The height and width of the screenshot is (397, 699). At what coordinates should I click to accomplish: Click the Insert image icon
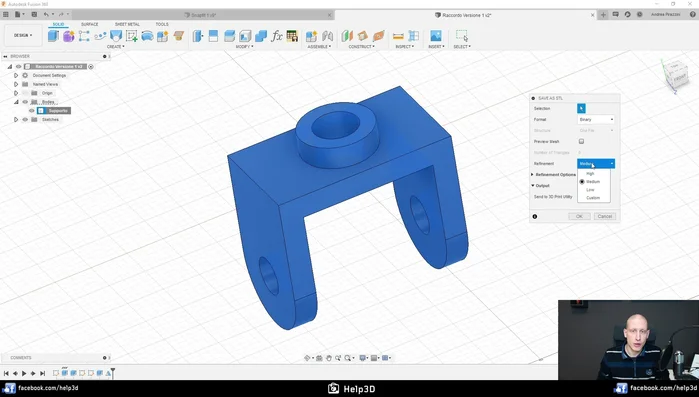[x=436, y=36]
